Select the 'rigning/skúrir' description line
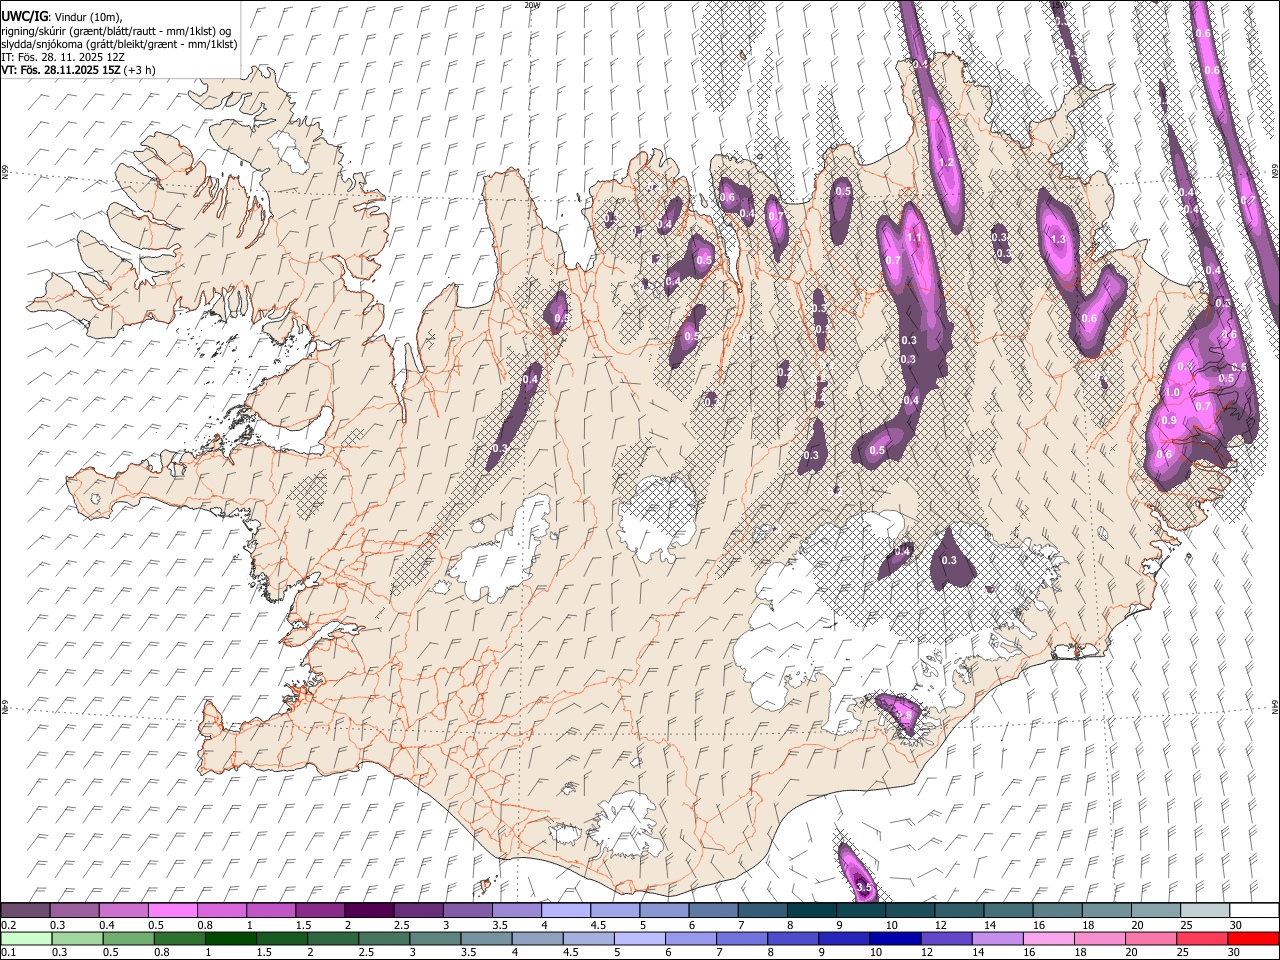This screenshot has height=960, width=1280. click(x=116, y=30)
